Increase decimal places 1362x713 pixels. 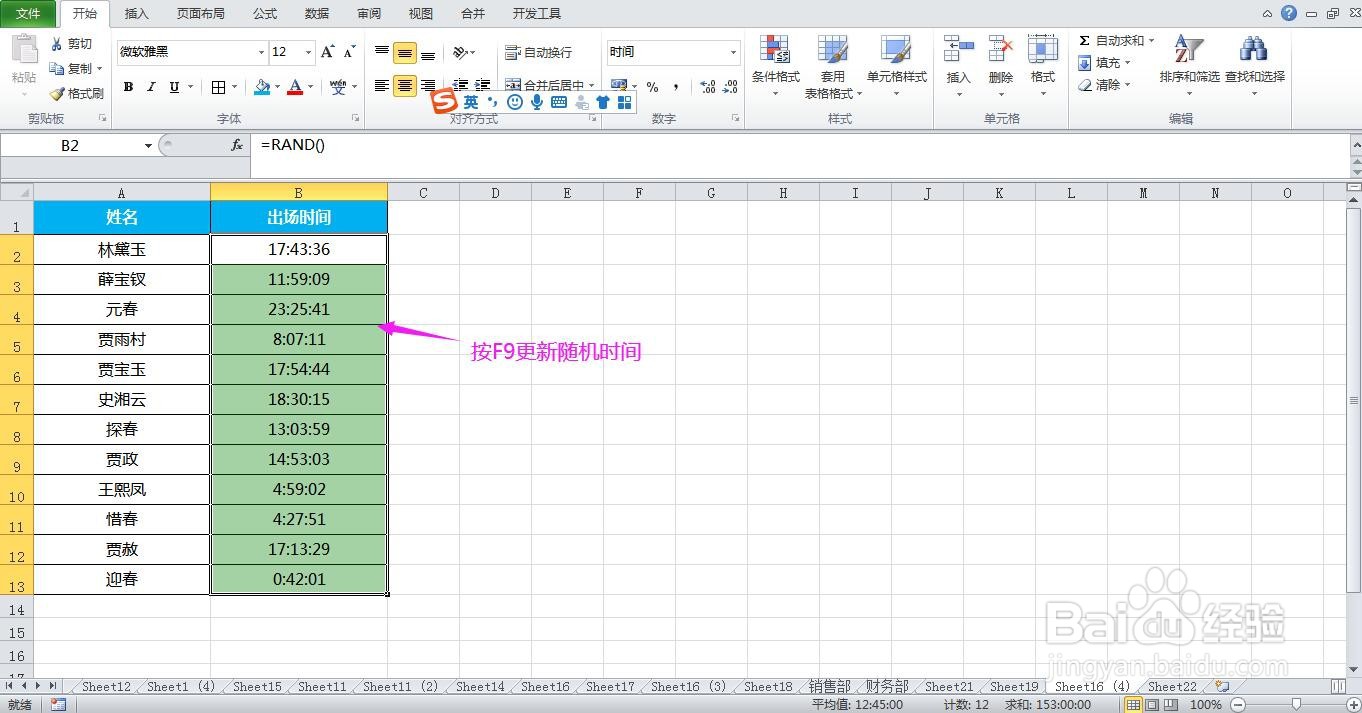point(707,87)
